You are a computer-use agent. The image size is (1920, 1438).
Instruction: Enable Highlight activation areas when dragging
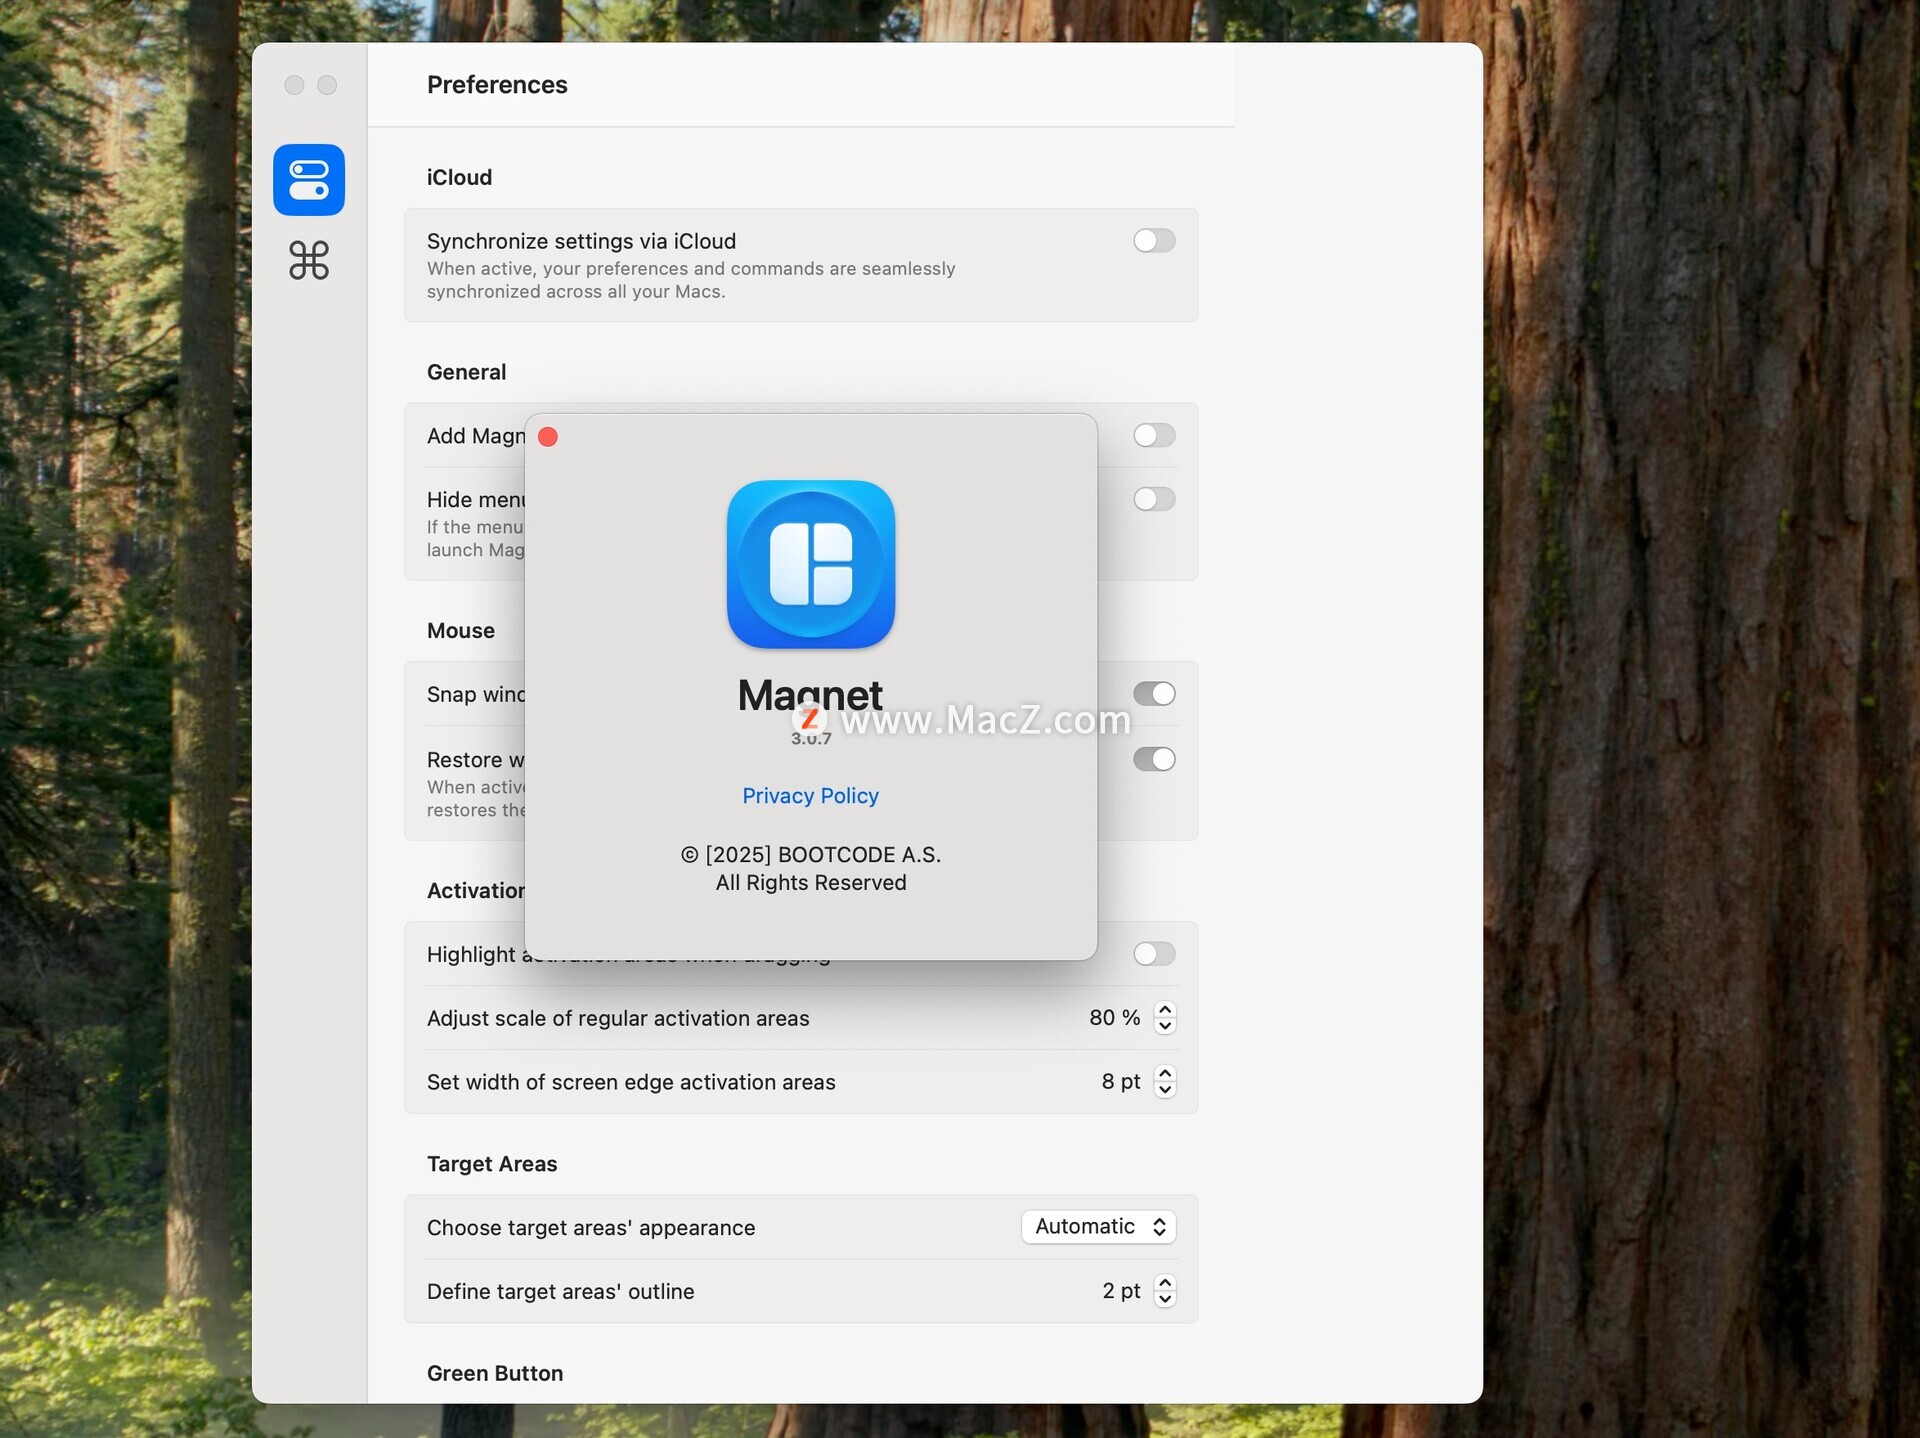1154,954
